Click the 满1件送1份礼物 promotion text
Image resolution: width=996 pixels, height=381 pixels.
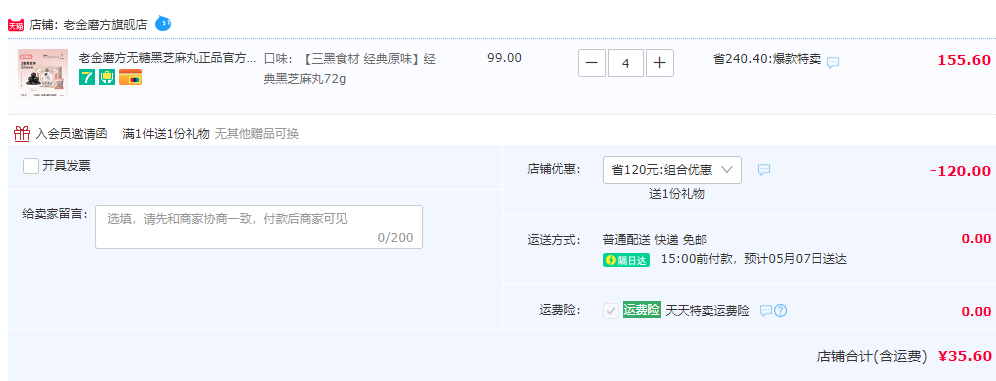click(166, 134)
